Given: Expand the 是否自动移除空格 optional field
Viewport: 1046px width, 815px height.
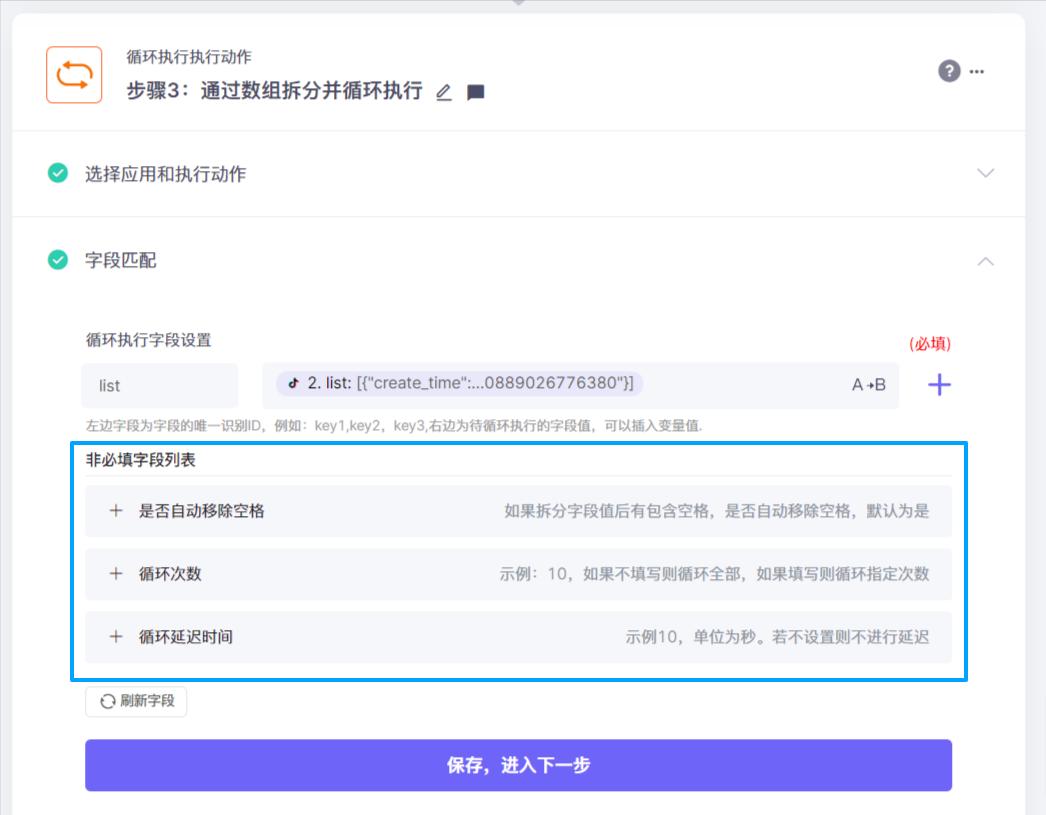Looking at the screenshot, I should pos(117,510).
